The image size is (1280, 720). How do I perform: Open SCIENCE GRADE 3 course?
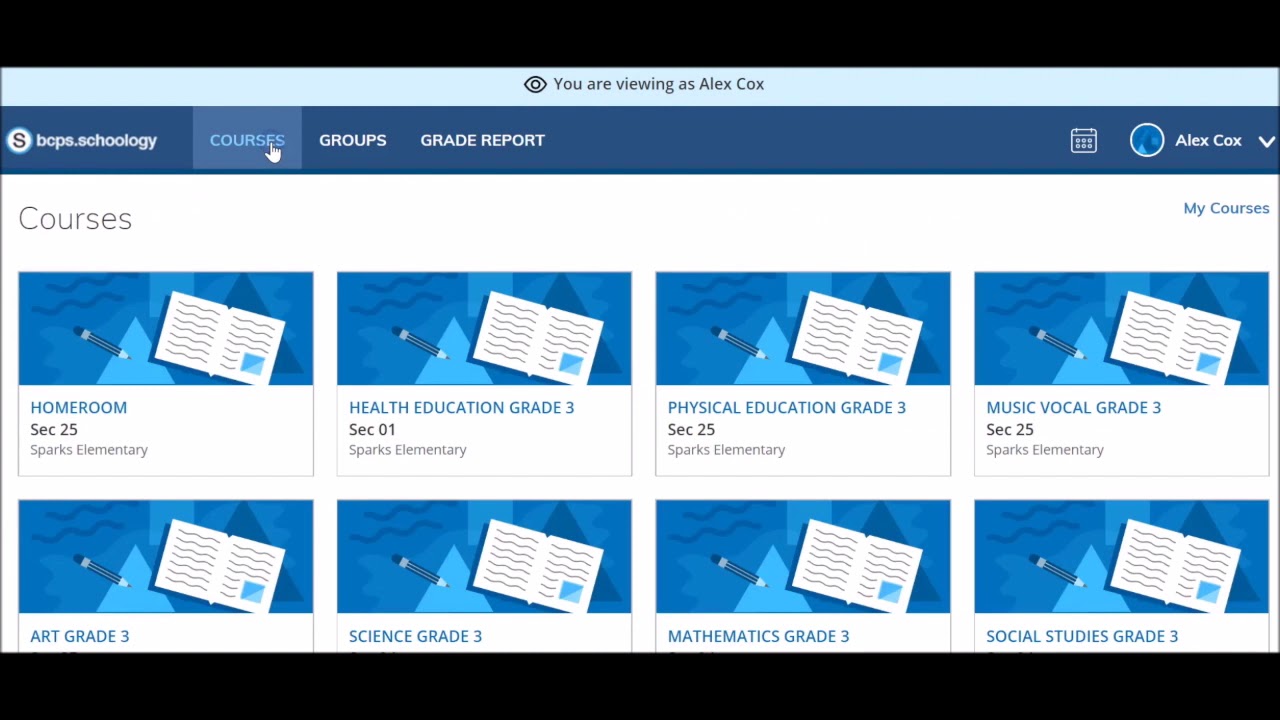coord(415,636)
